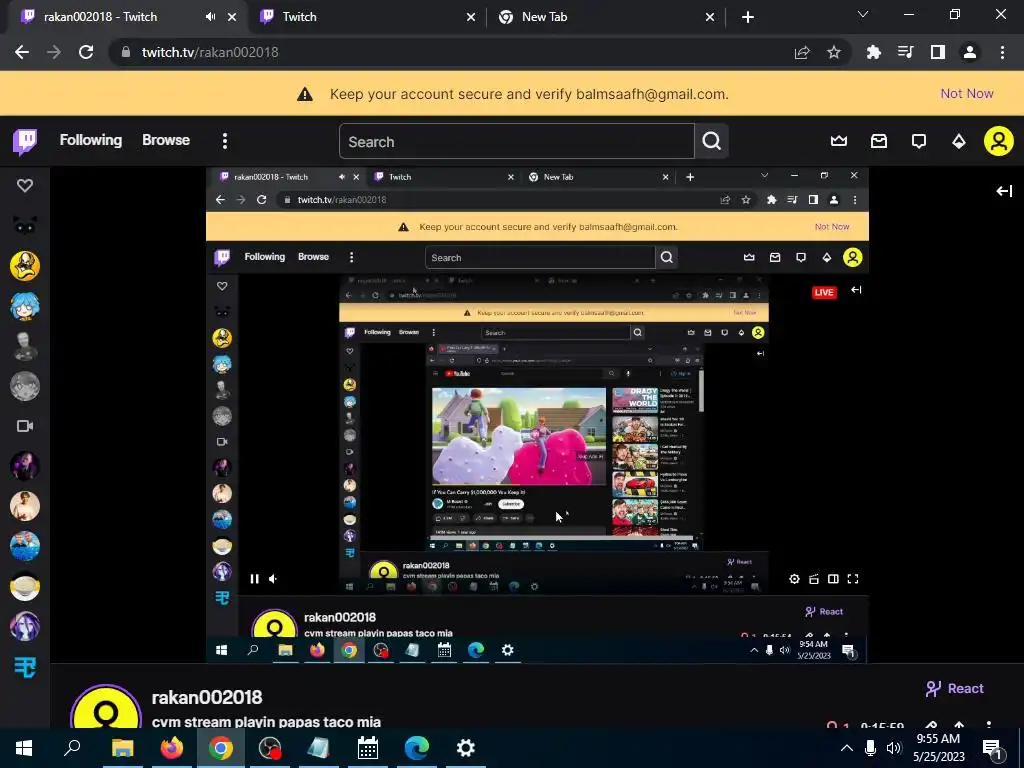Pause the stream playback

[255, 579]
